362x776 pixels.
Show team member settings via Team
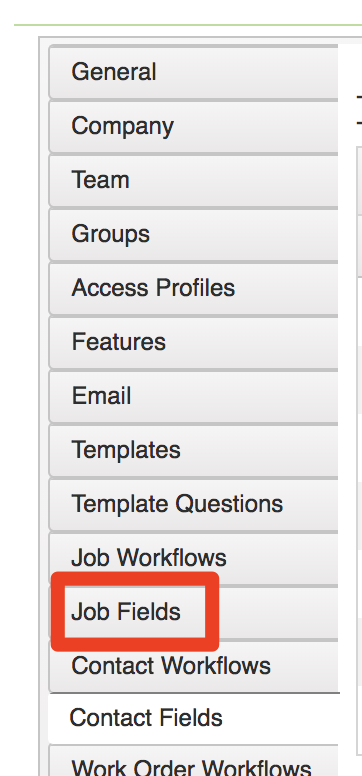[194, 180]
